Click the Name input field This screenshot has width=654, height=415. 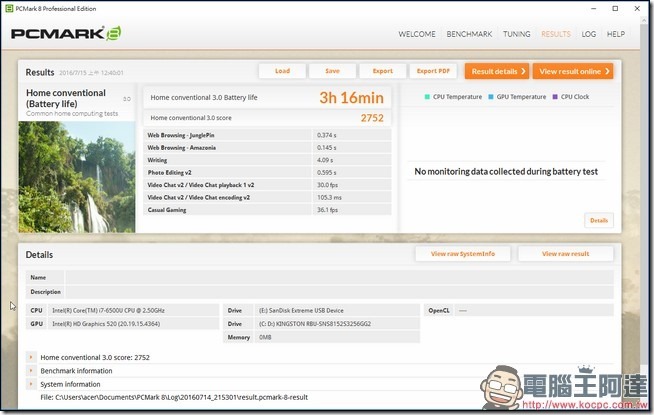click(x=340, y=277)
